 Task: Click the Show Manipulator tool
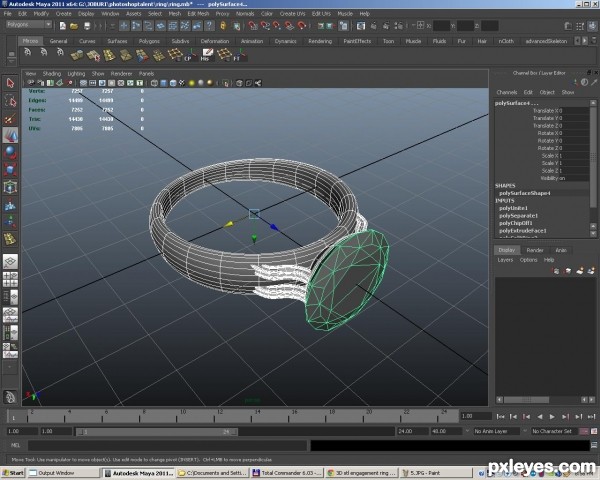(10, 222)
